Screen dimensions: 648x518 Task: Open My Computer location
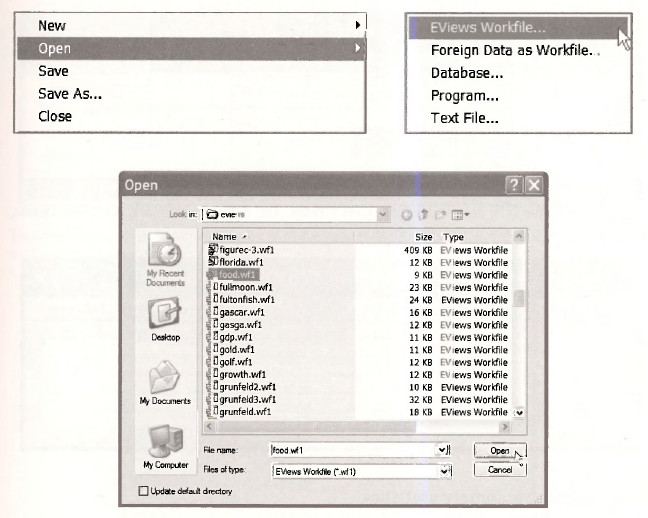[165, 447]
